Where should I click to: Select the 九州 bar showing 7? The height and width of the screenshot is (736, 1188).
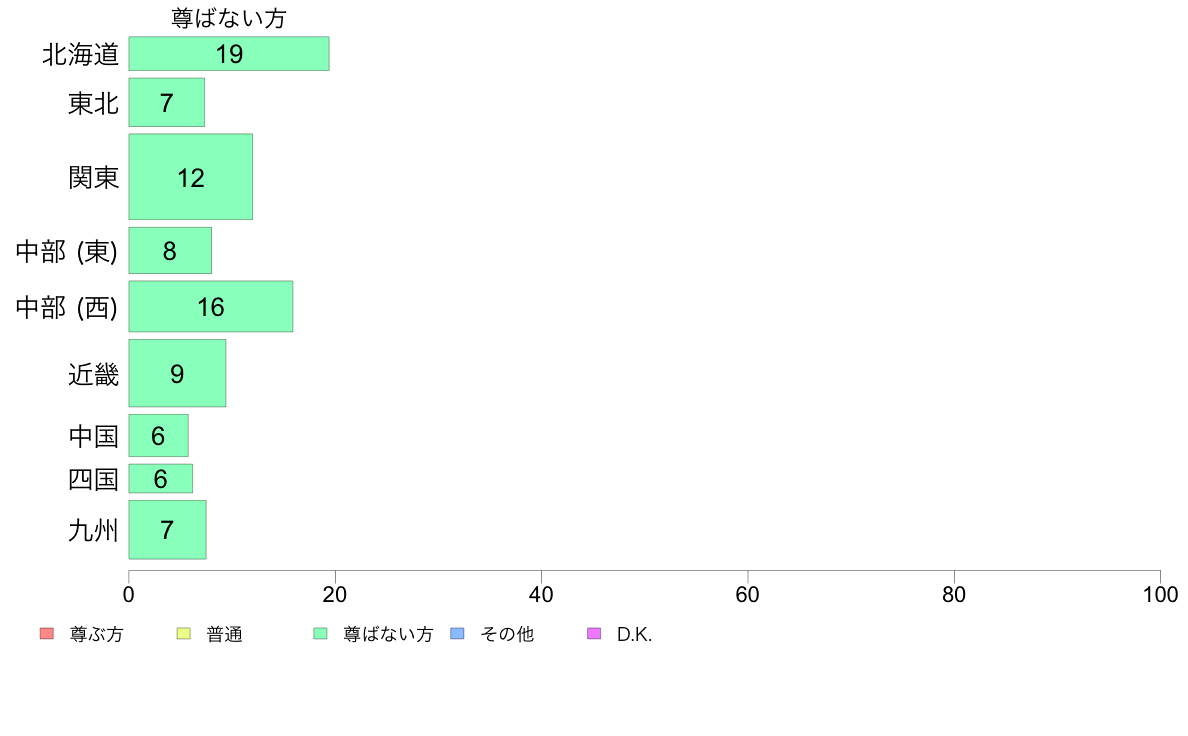[x=167, y=530]
